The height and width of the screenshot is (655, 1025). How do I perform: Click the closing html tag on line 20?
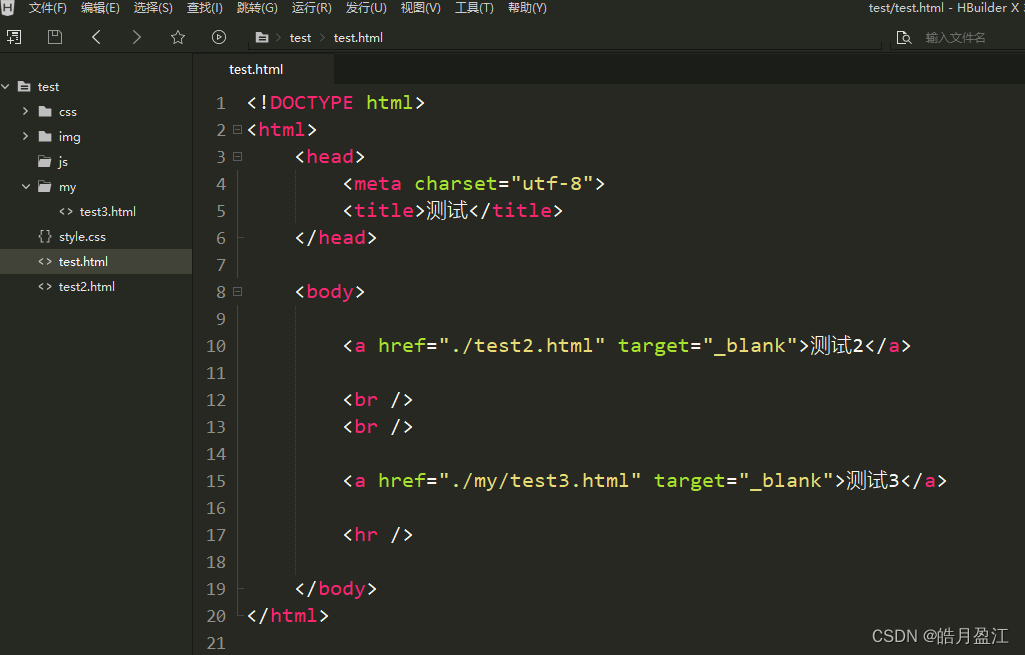[288, 616]
